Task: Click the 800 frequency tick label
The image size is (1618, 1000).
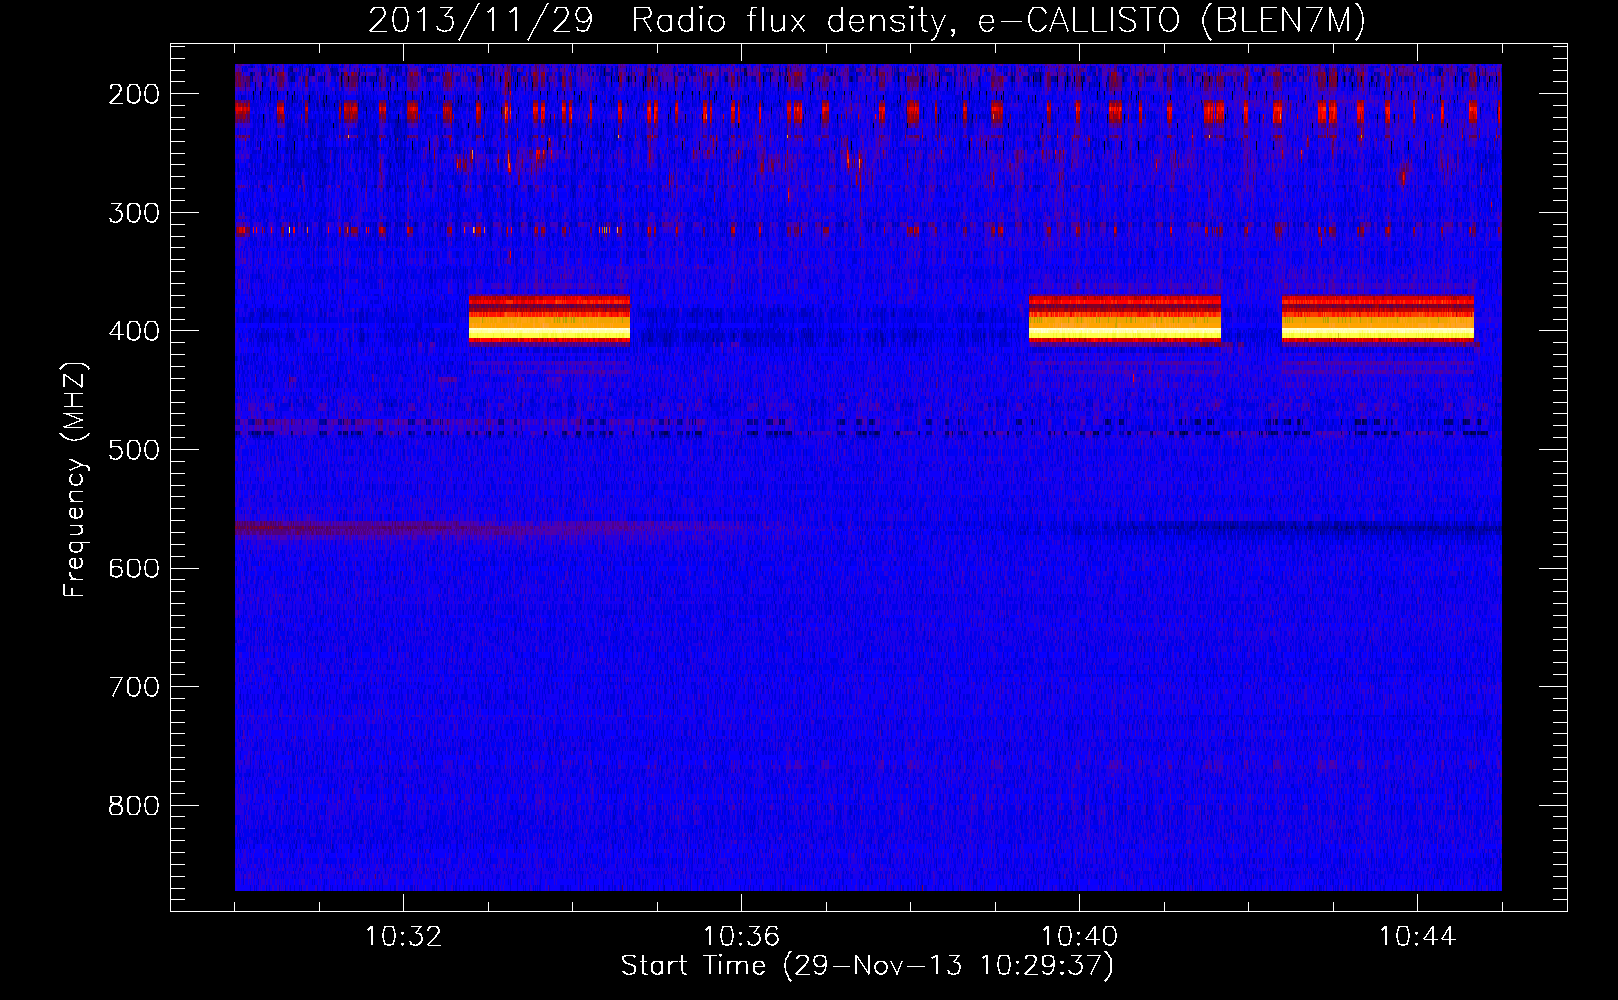Action: pyautogui.click(x=134, y=806)
